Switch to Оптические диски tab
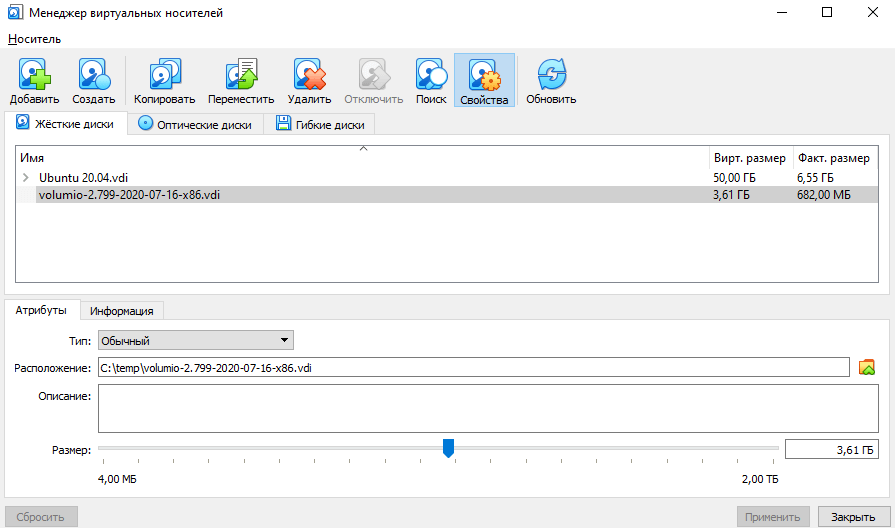Image resolution: width=895 pixels, height=528 pixels. point(195,124)
